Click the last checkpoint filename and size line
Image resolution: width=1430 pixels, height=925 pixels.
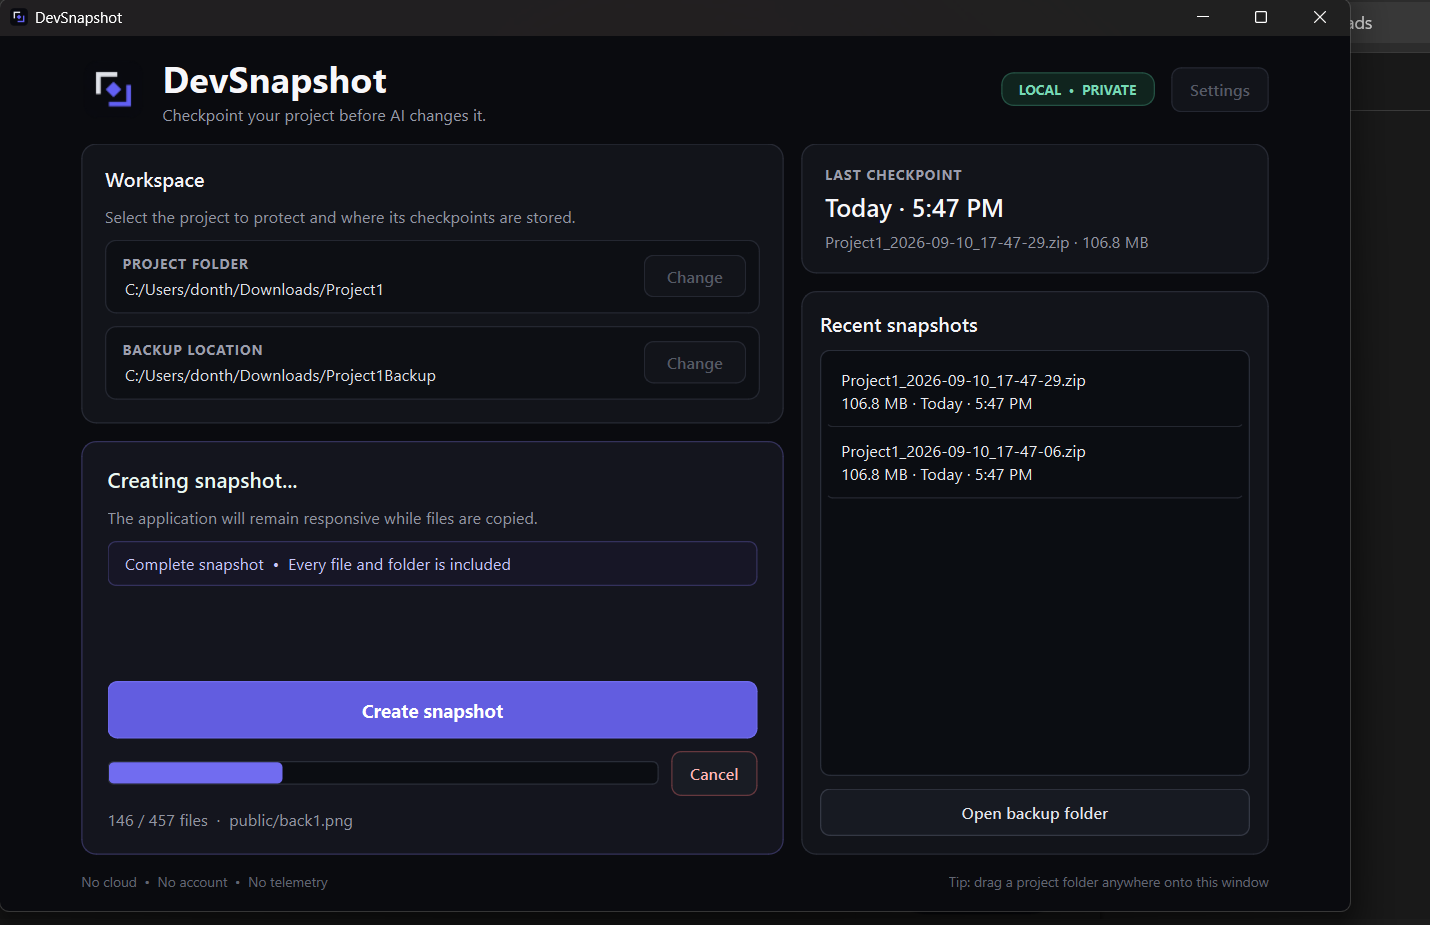(986, 243)
